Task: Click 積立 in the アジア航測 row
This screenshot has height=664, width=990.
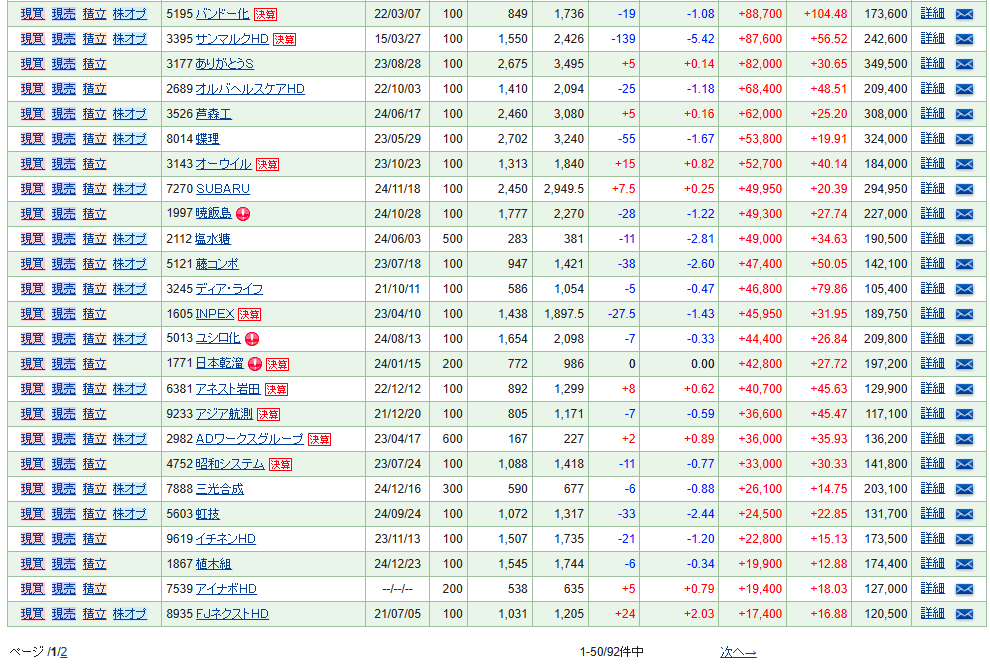Action: [95, 413]
